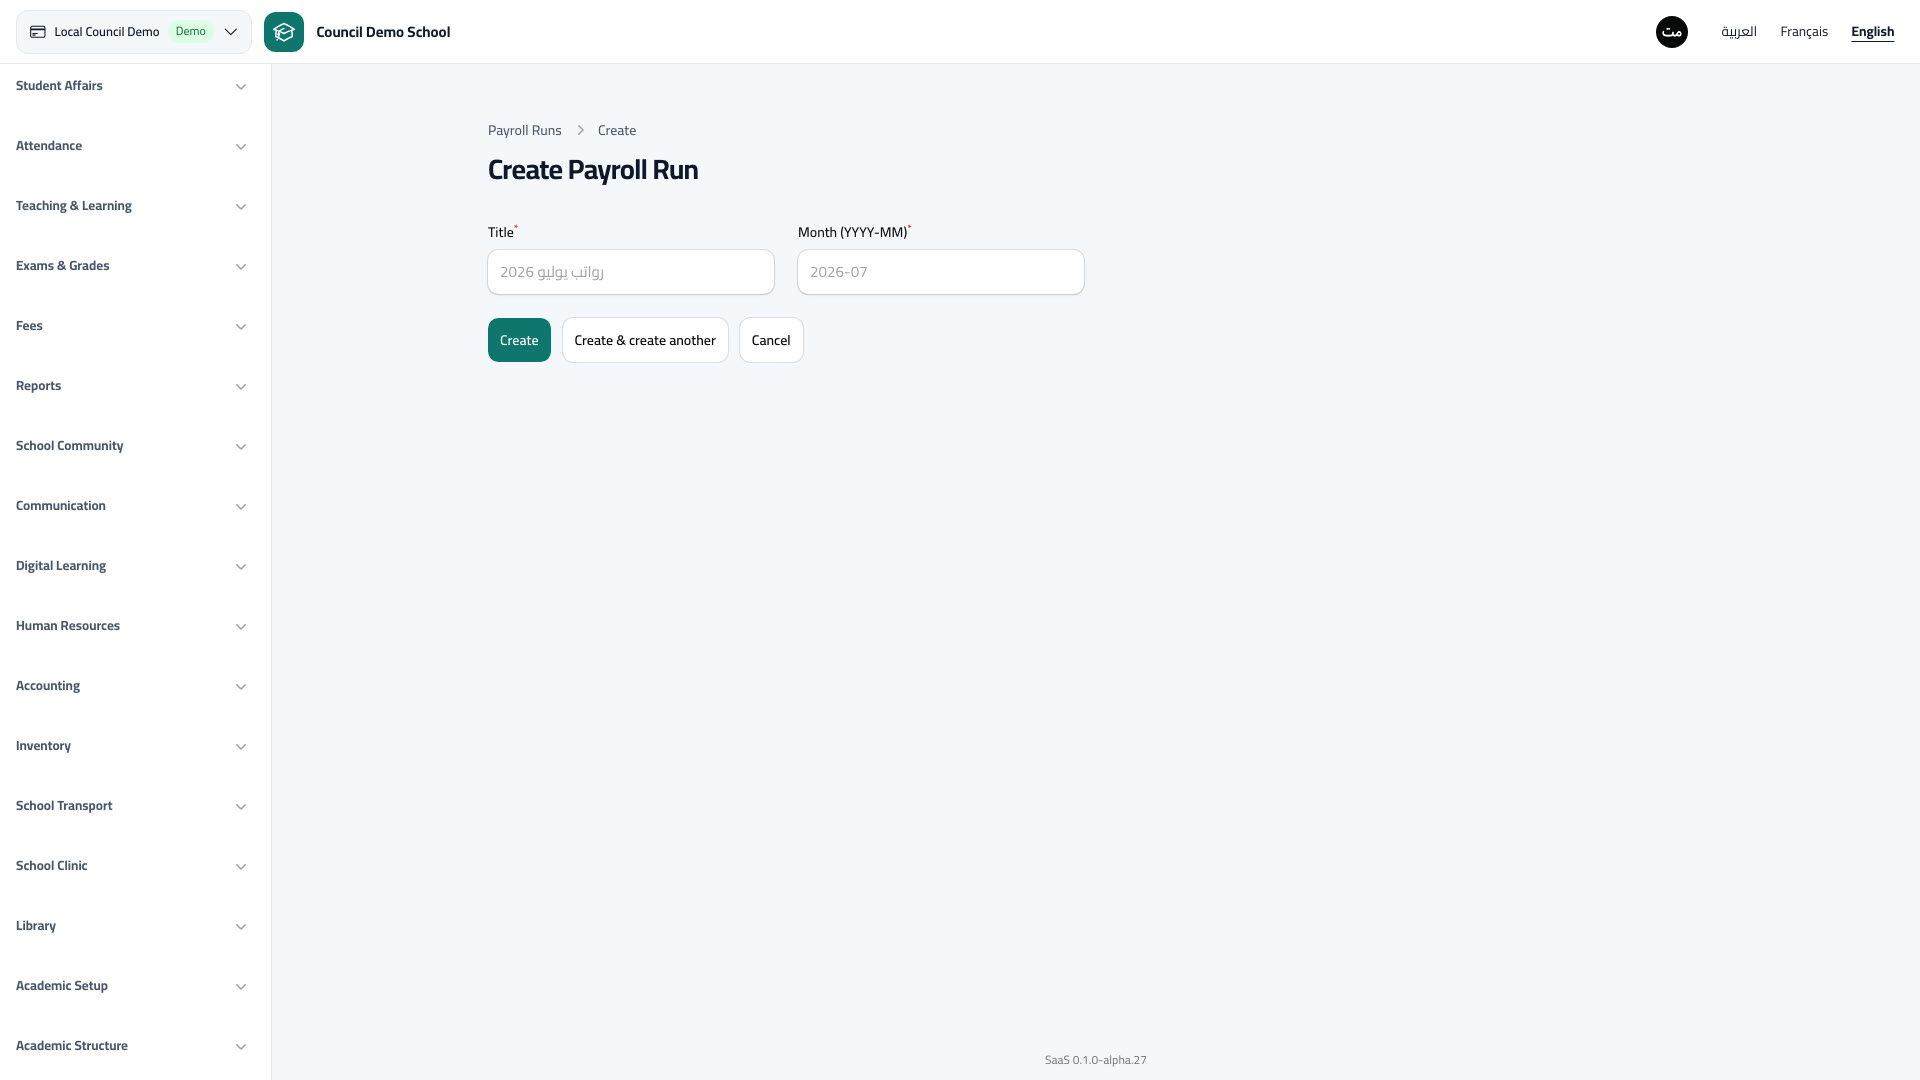Expand the School Community section chevron
1920x1080 pixels.
pyautogui.click(x=241, y=447)
